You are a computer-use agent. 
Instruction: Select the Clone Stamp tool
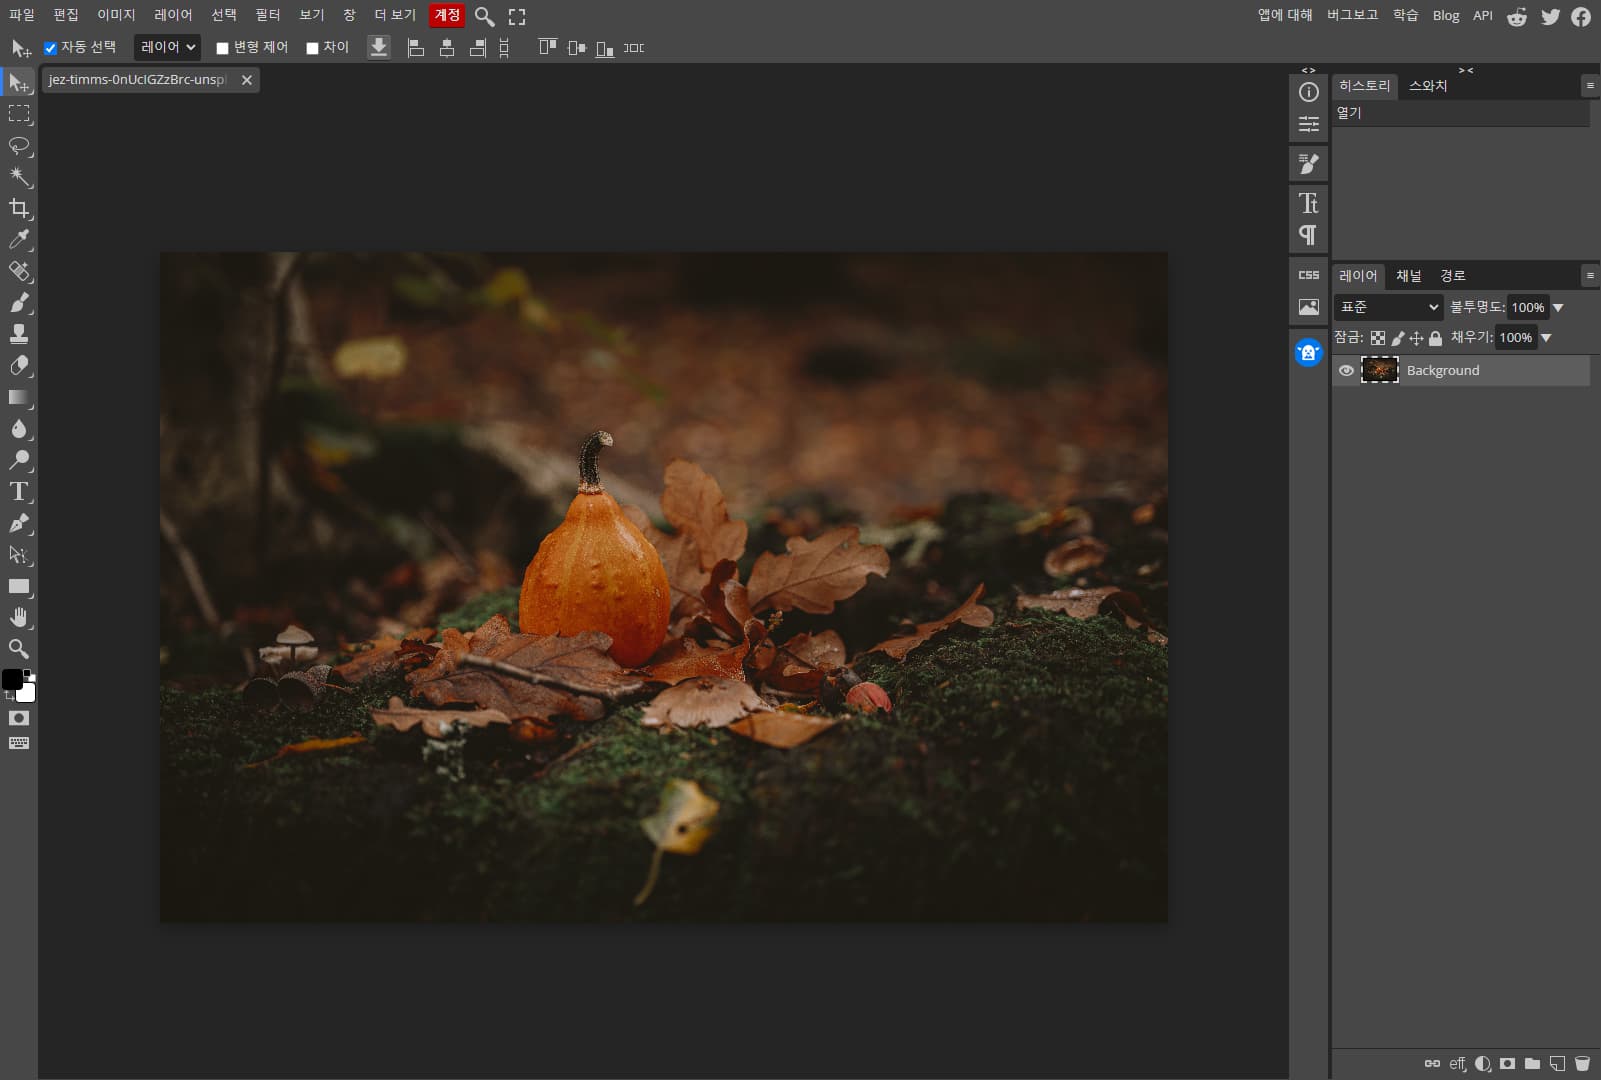[x=19, y=334]
